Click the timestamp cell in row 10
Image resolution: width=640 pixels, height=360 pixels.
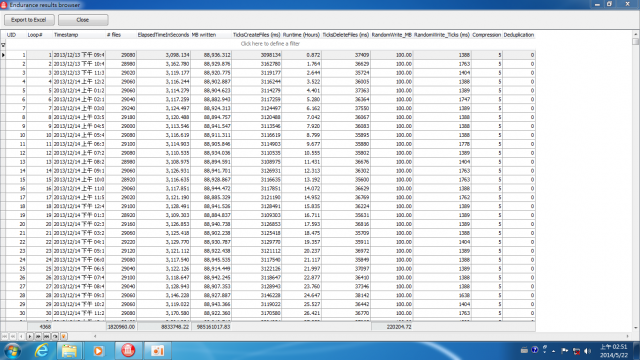point(79,135)
